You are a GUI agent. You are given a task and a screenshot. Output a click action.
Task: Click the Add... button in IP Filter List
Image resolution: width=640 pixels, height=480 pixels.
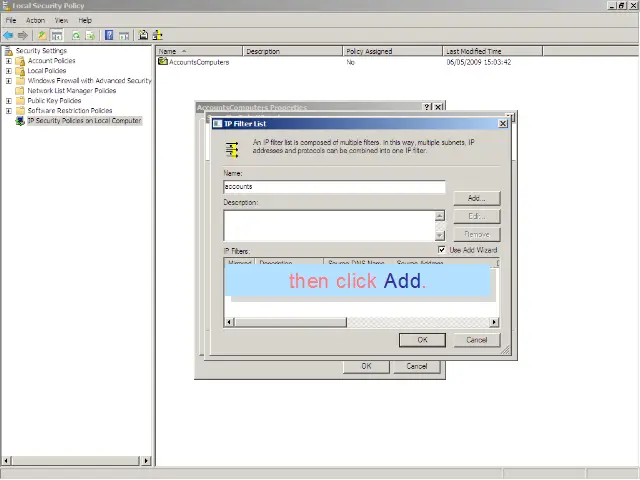coord(476,199)
